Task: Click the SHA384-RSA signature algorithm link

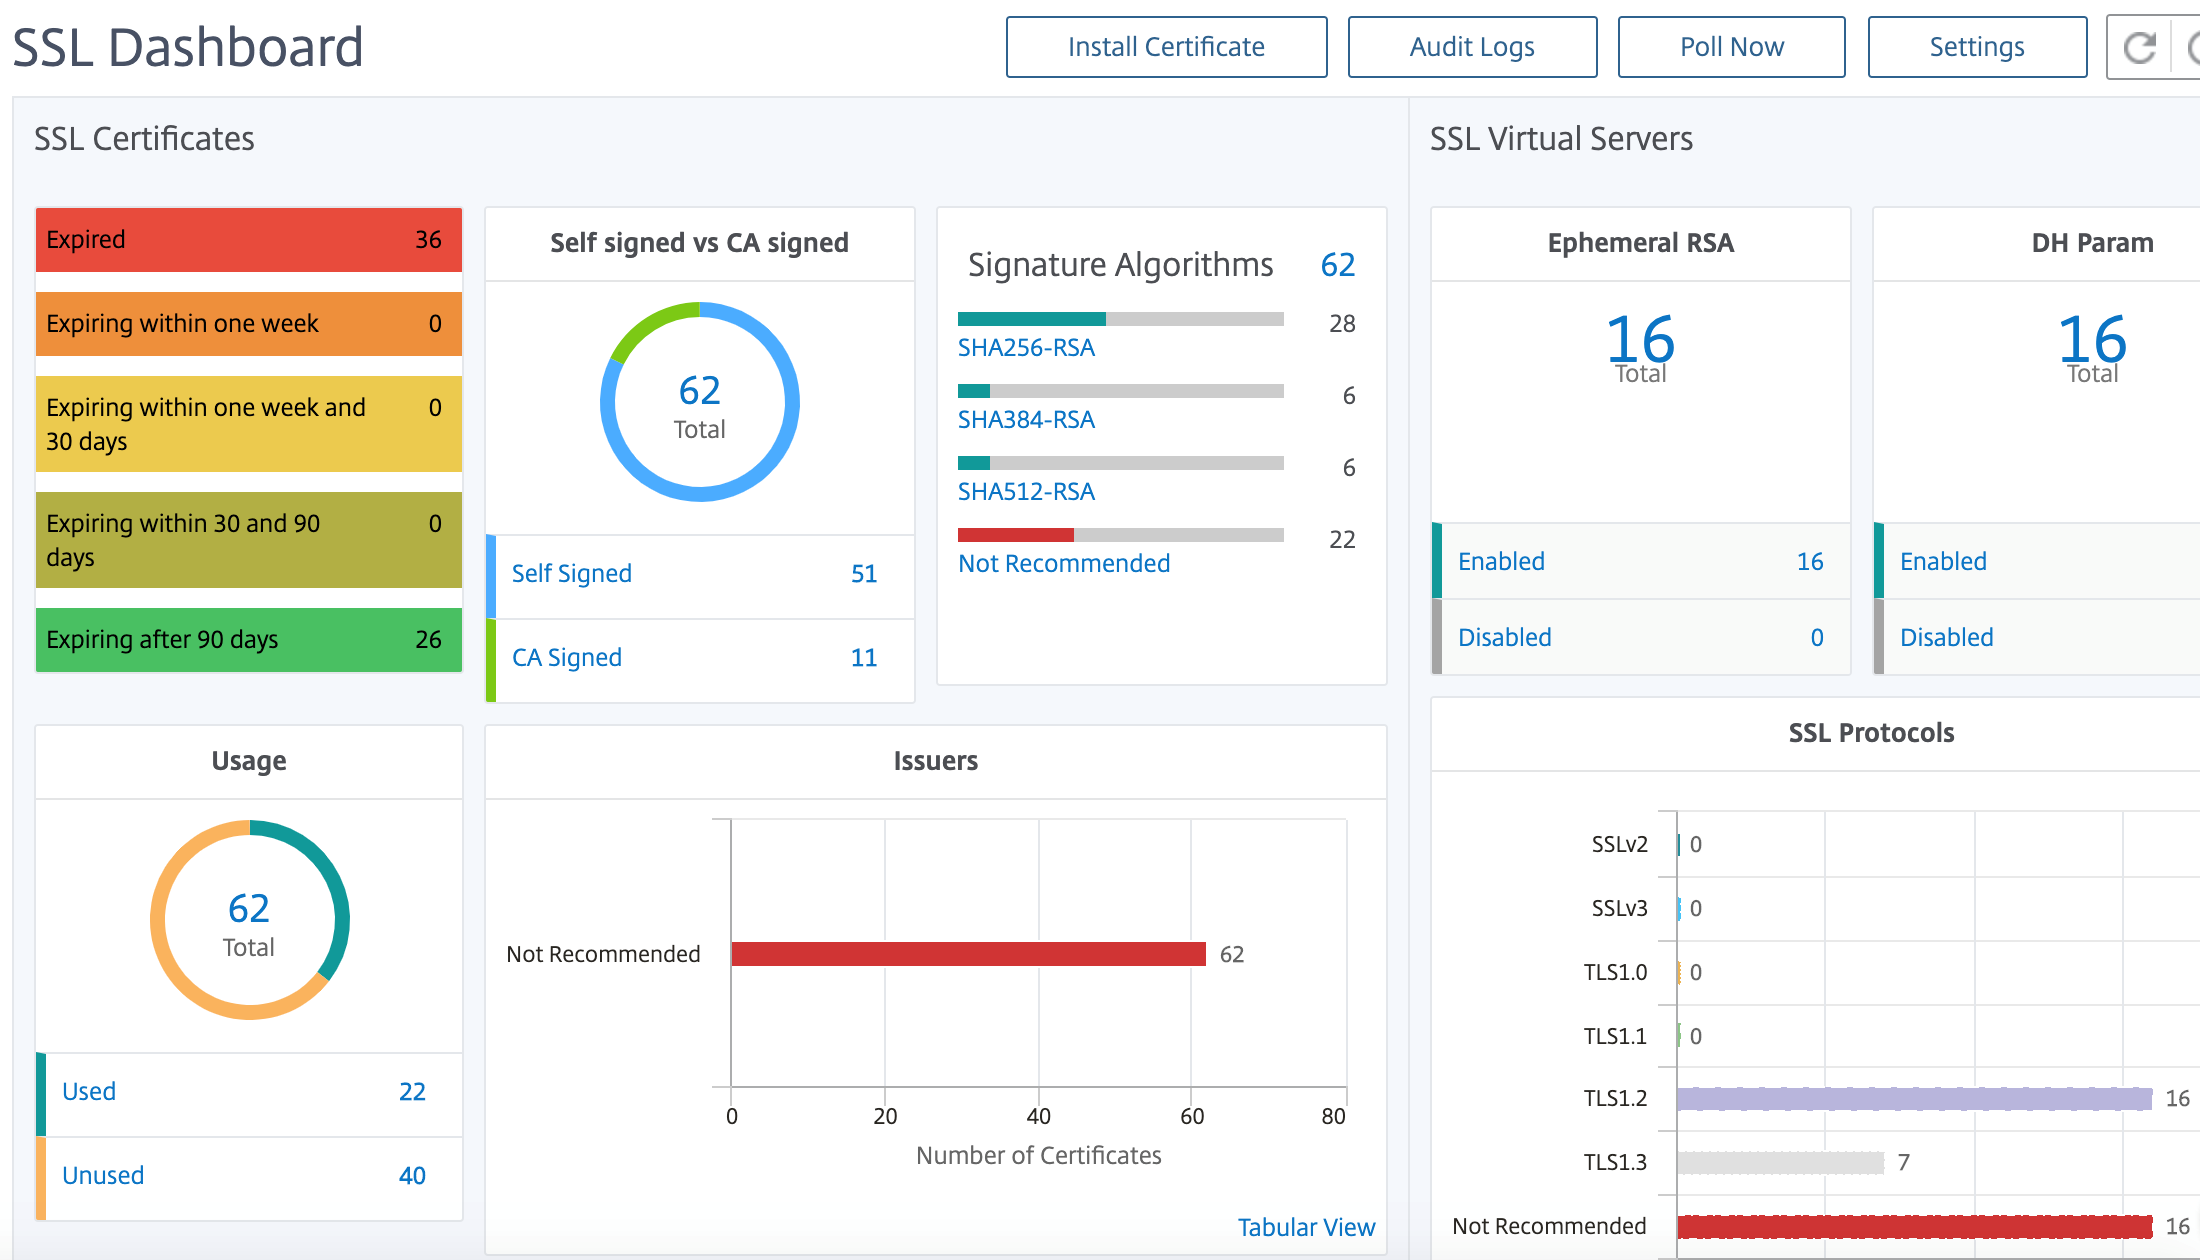Action: point(1026,420)
